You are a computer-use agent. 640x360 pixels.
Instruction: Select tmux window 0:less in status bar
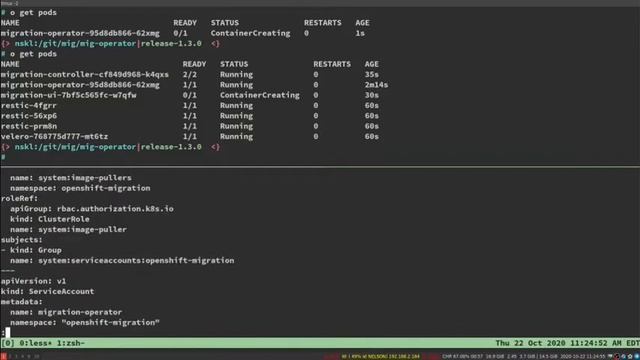click(x=36, y=343)
